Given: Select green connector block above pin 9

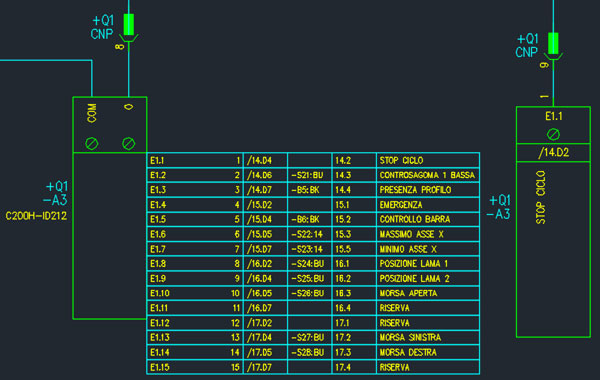Looking at the screenshot, I should [553, 43].
